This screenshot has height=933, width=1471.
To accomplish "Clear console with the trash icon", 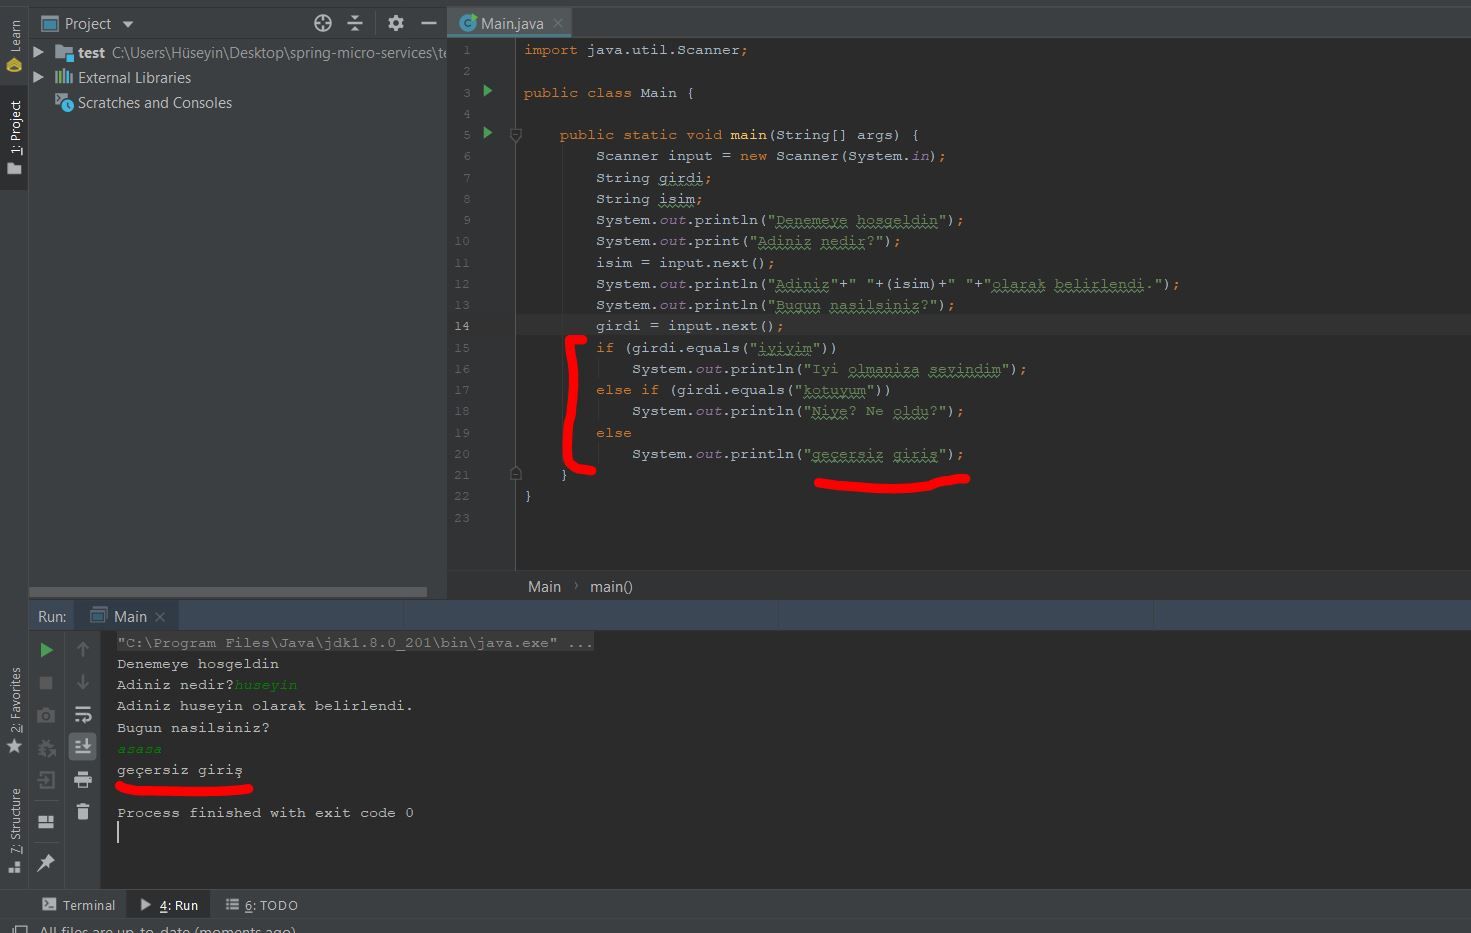I will [83, 812].
